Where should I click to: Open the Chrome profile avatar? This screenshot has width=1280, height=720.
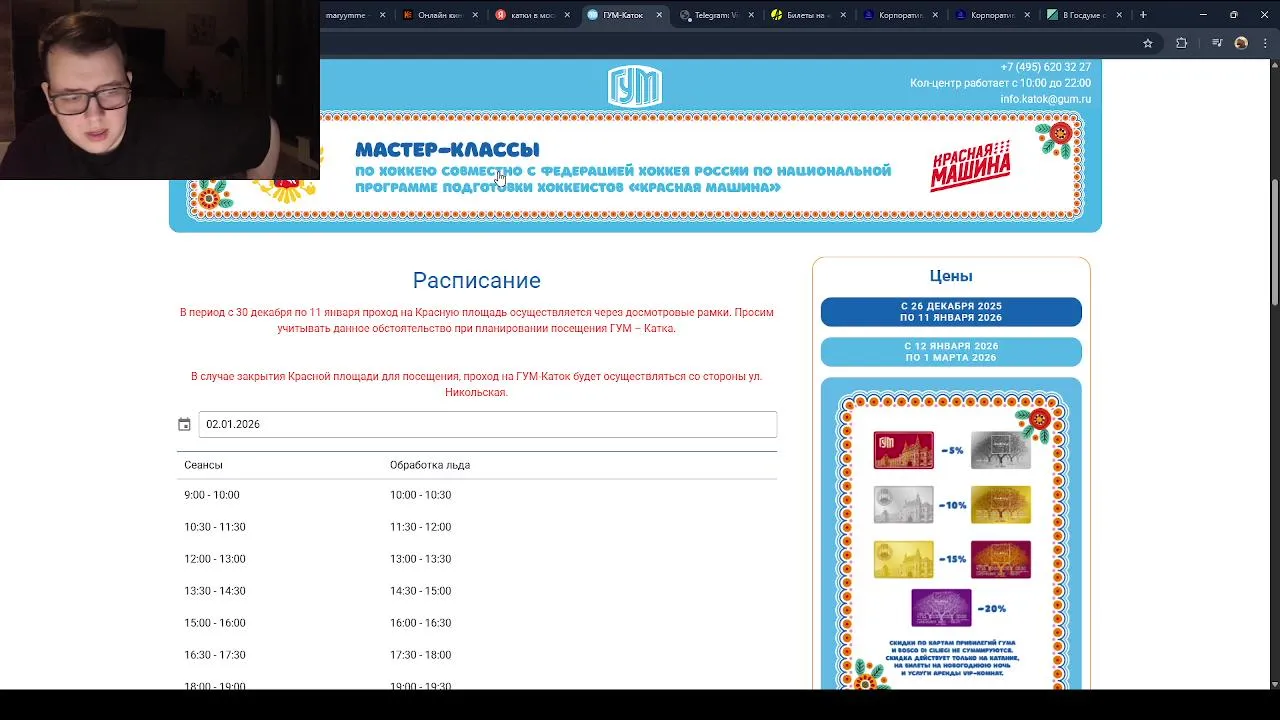point(1241,43)
